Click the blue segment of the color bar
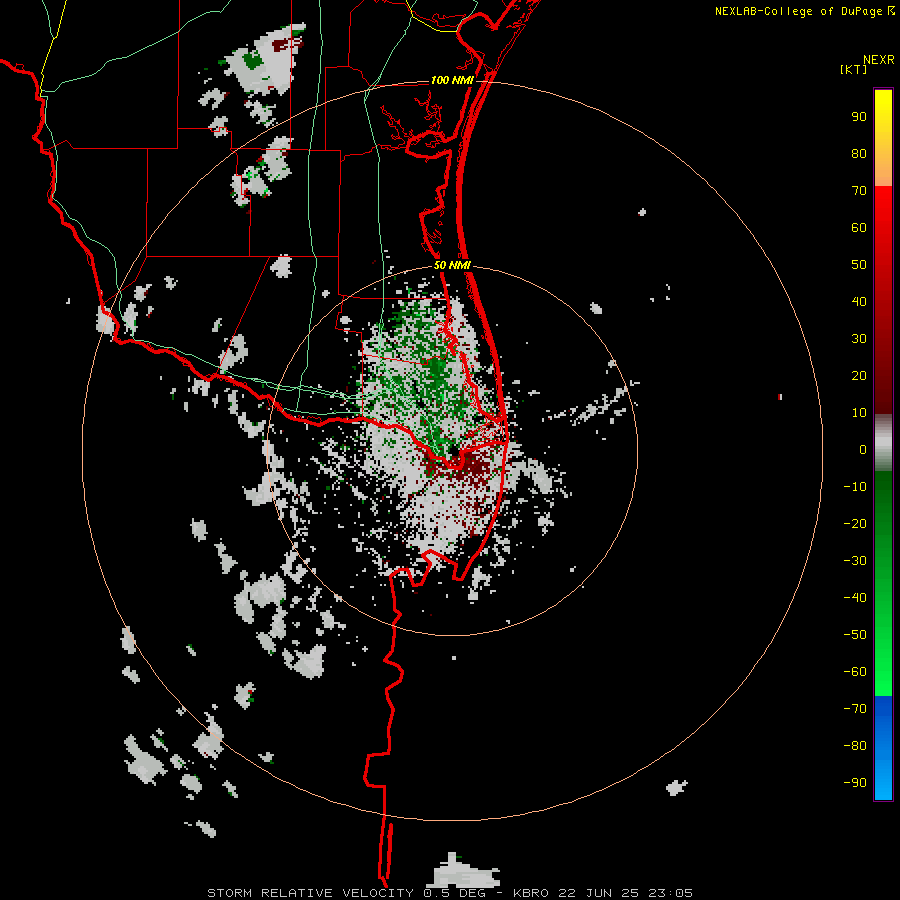The width and height of the screenshot is (900, 900). pyautogui.click(x=883, y=747)
